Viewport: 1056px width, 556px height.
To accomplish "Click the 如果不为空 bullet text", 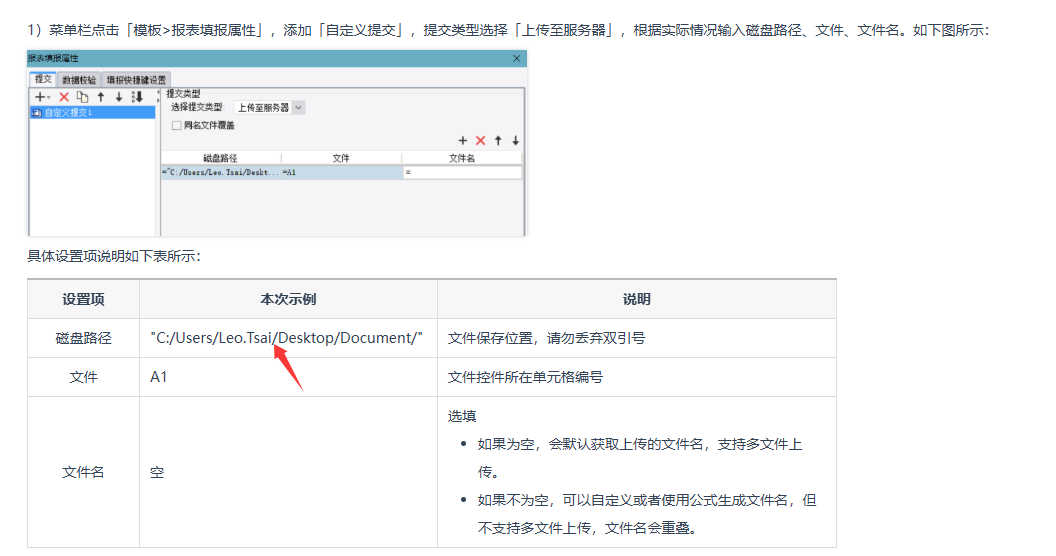I will tap(647, 514).
